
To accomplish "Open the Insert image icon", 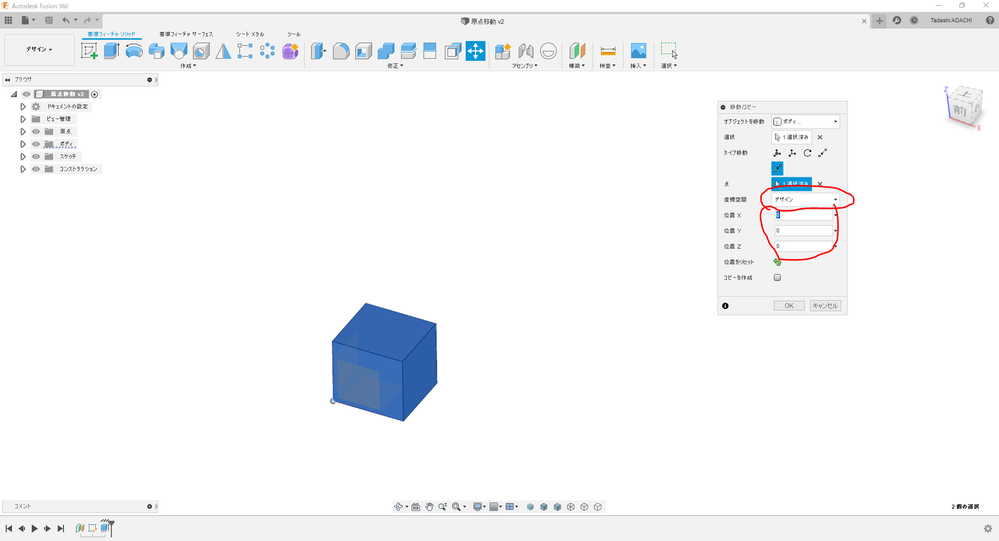I will 638,51.
